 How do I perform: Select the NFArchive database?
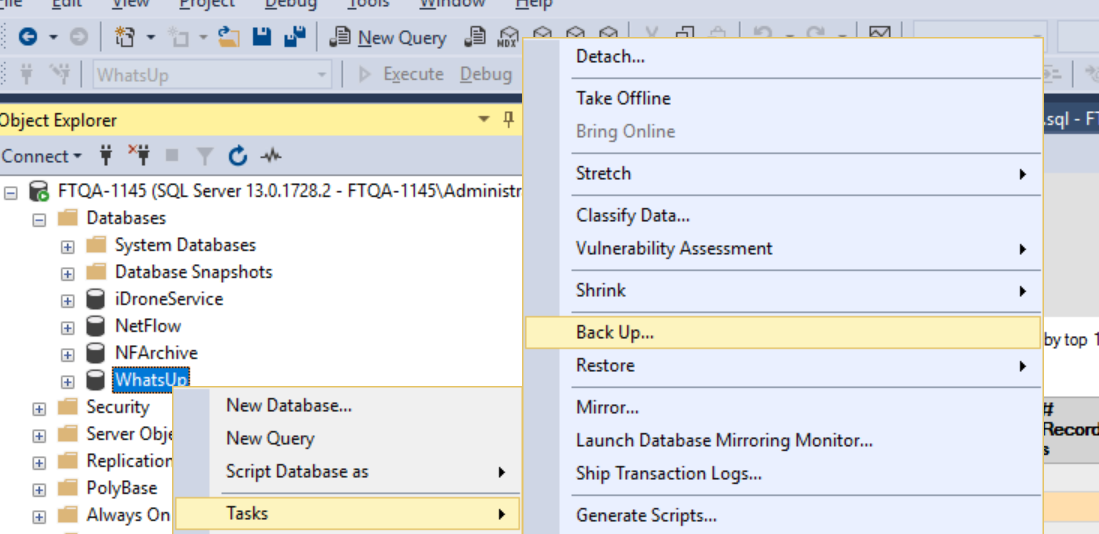(156, 352)
